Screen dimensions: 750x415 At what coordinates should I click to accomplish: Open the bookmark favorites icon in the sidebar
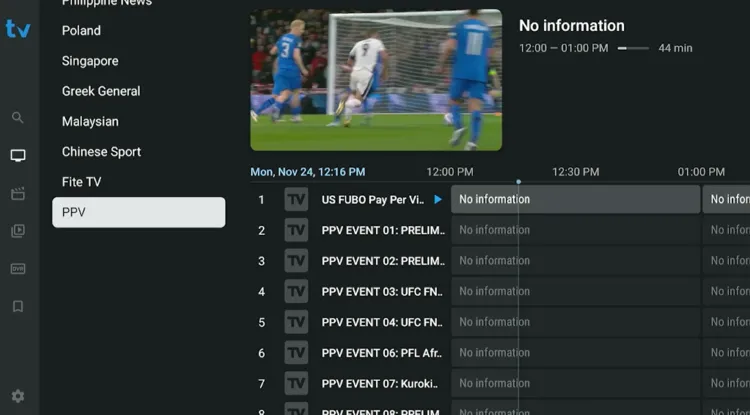(18, 306)
